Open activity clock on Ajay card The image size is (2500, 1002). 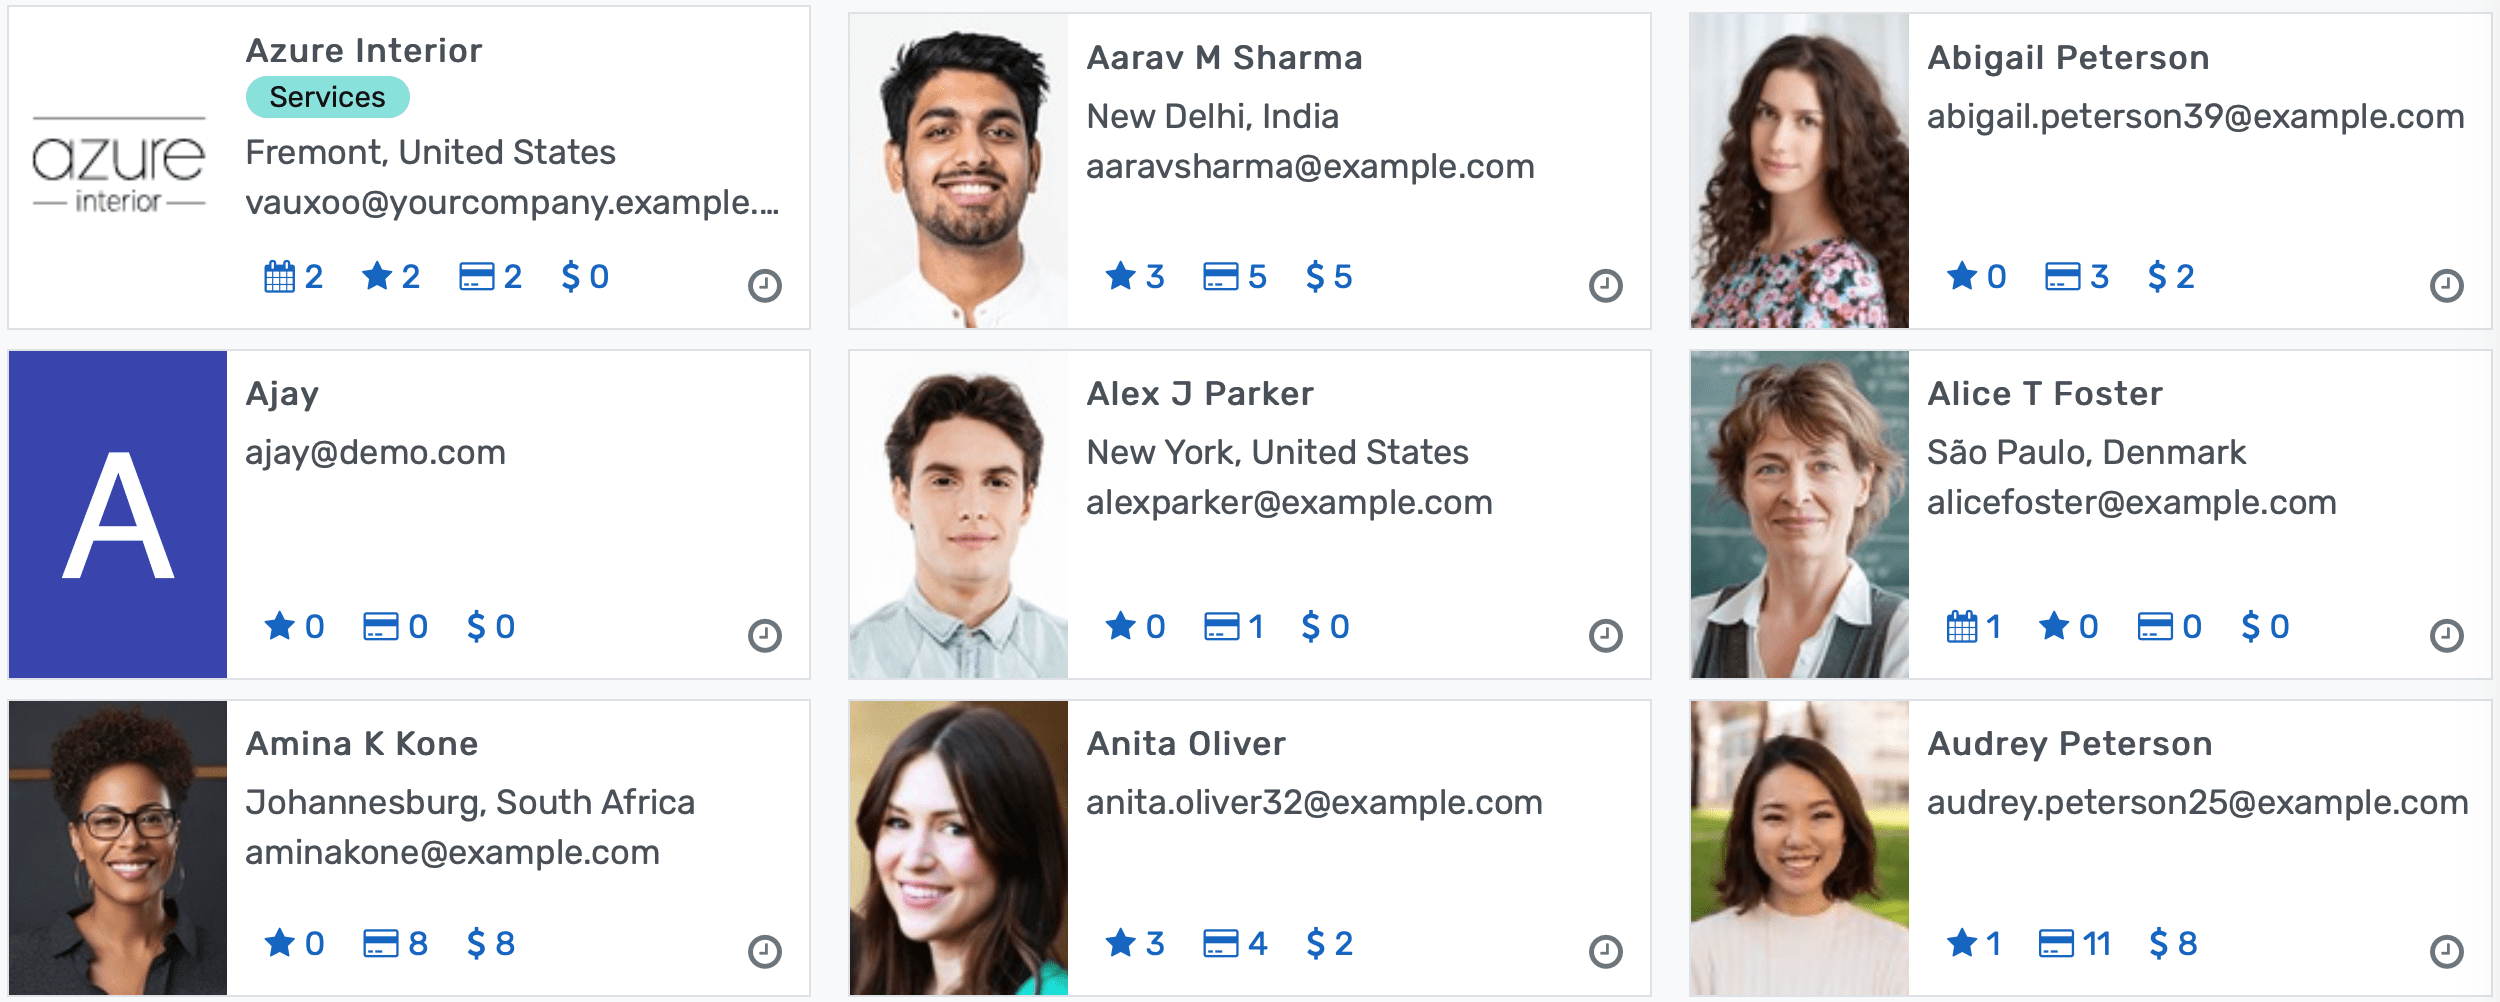[765, 636]
